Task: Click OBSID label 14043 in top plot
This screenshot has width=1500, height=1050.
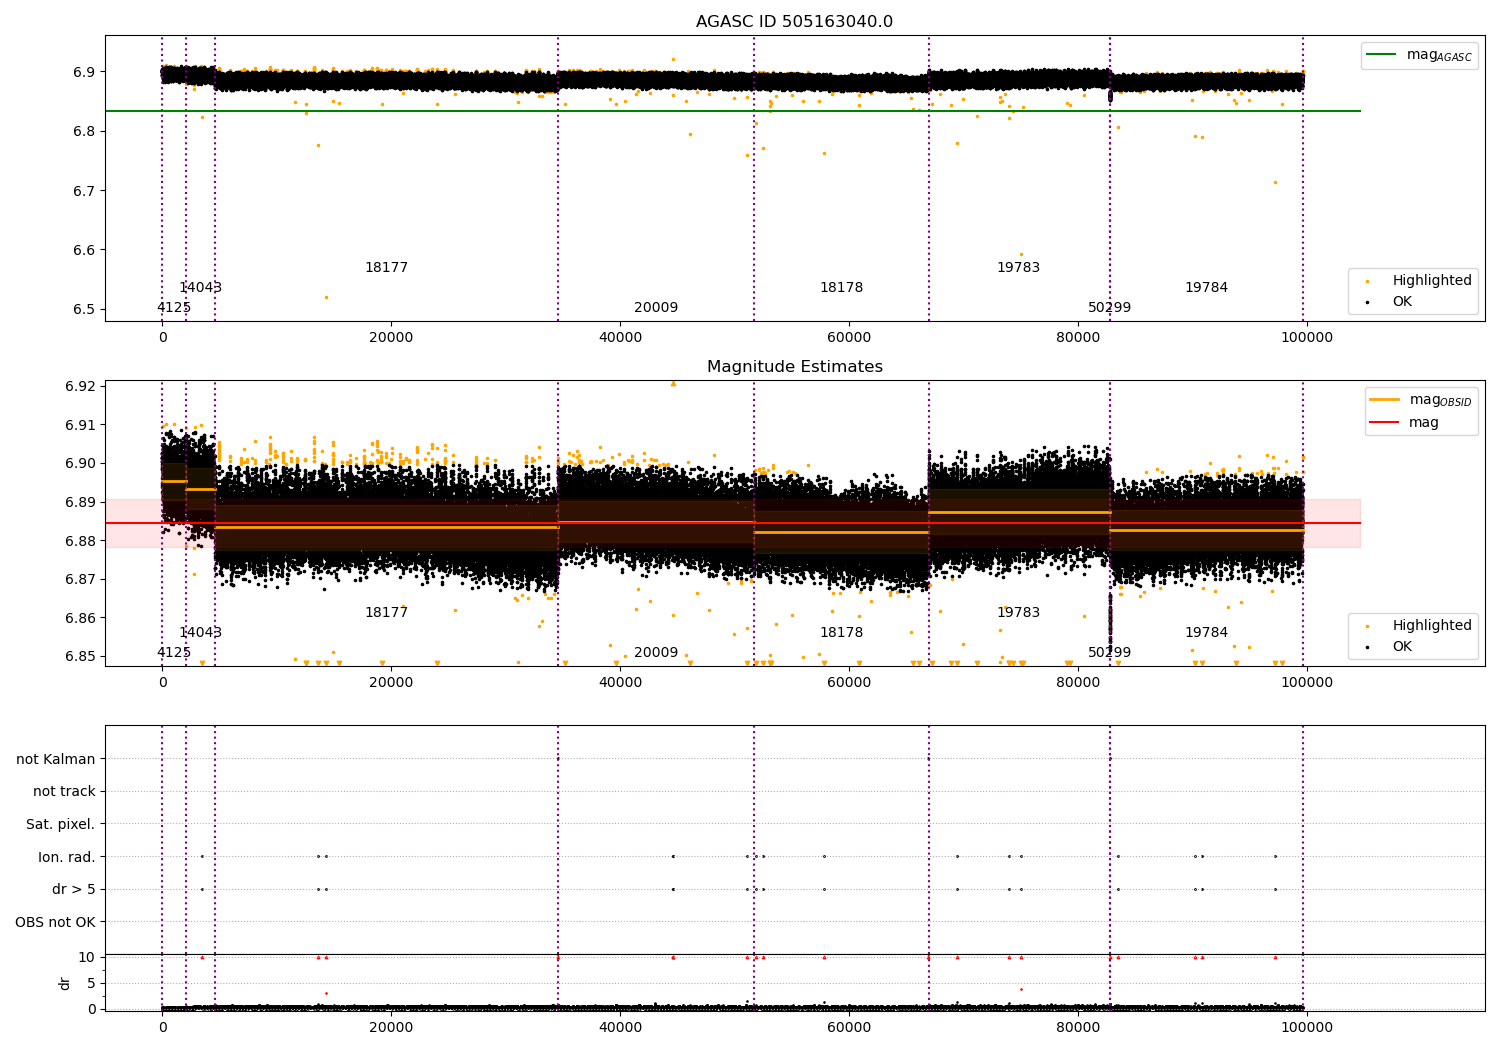Action: (200, 288)
